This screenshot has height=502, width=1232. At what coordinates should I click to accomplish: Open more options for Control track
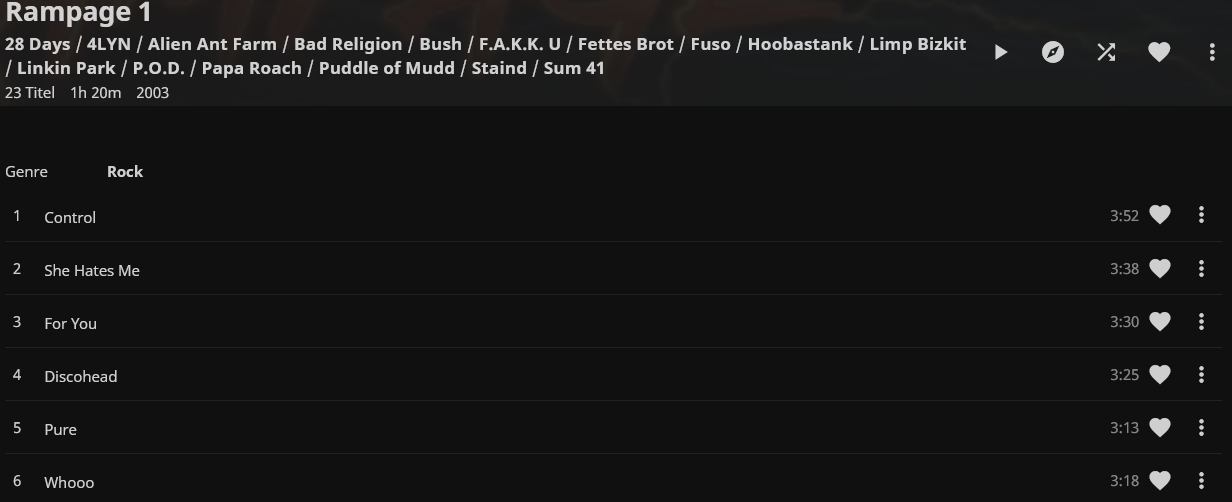(x=1201, y=215)
